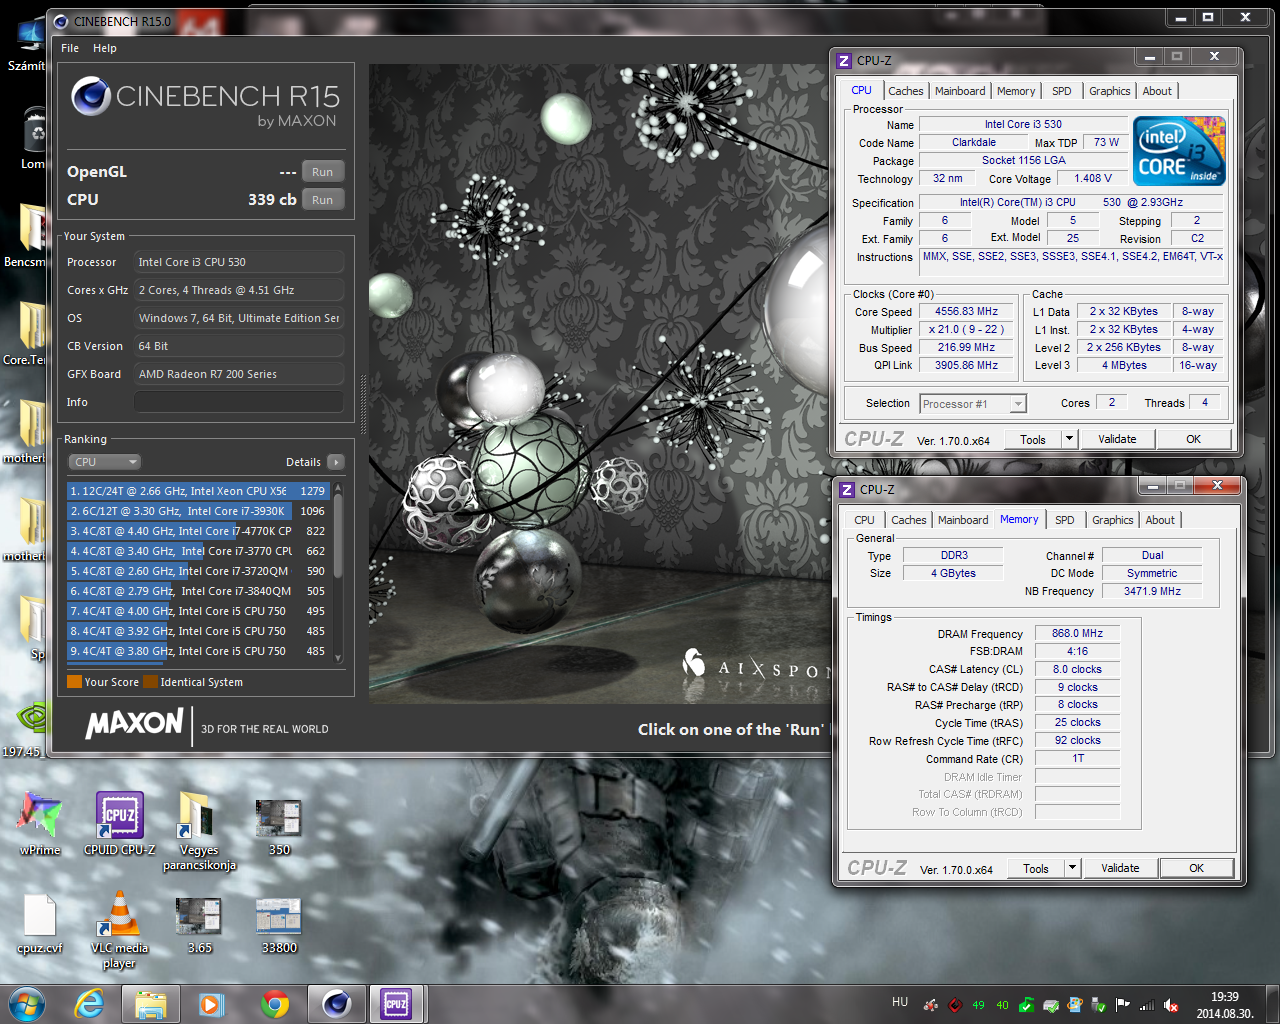Screen dimensions: 1280x1024
Task: Open the Processor #1 selection dropdown
Action: (973, 404)
